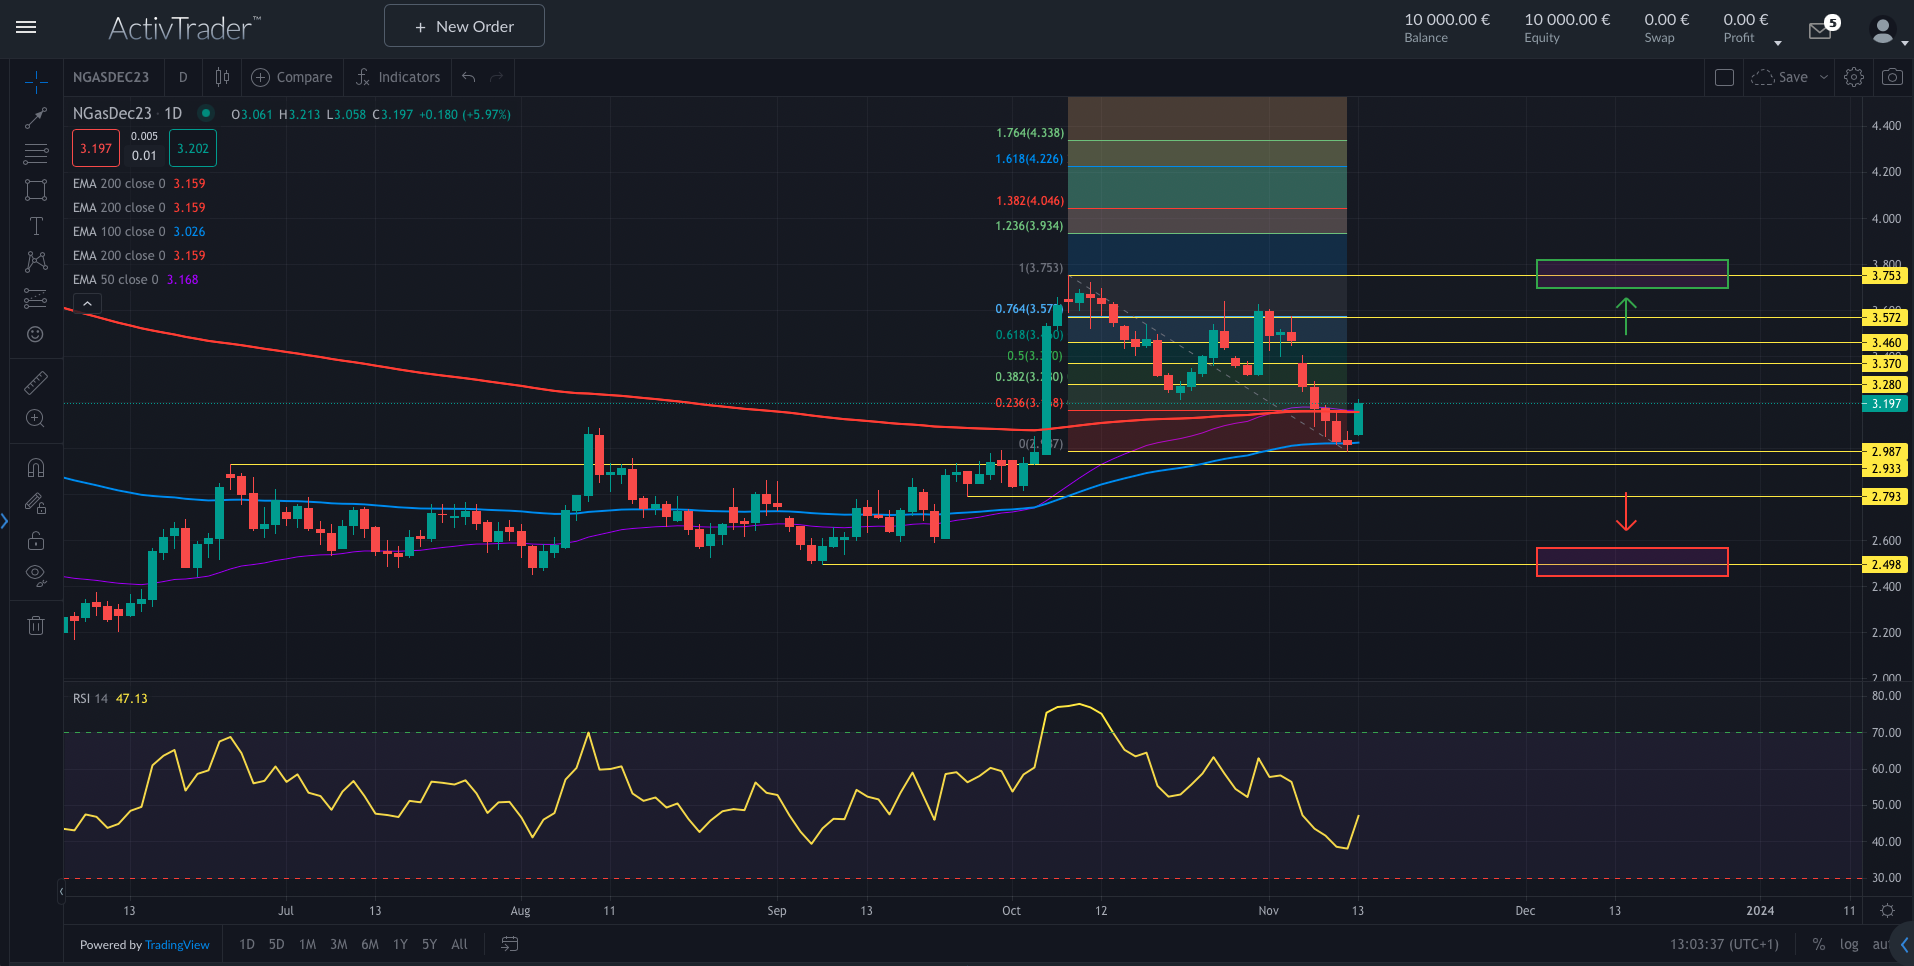The height and width of the screenshot is (966, 1914).
Task: Pick the text annotation tool
Action: pyautogui.click(x=36, y=226)
